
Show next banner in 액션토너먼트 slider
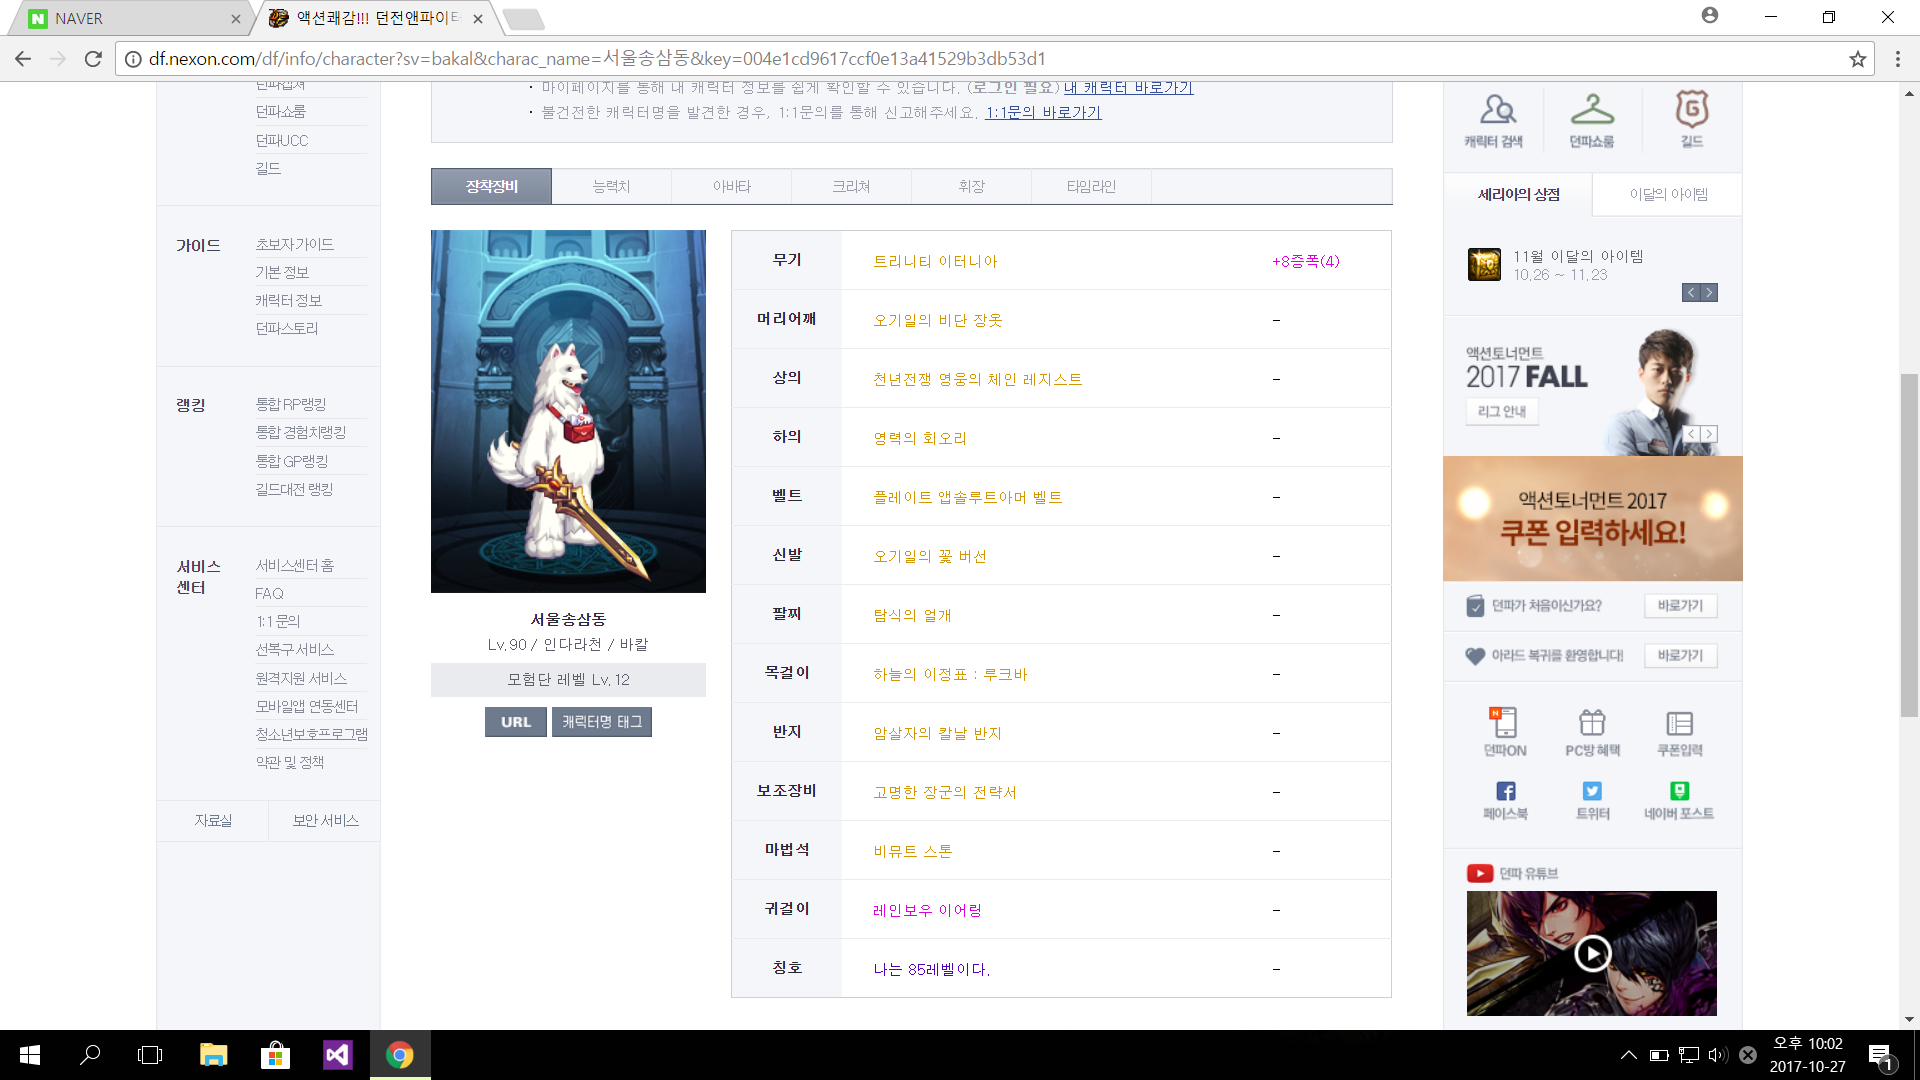[1709, 434]
